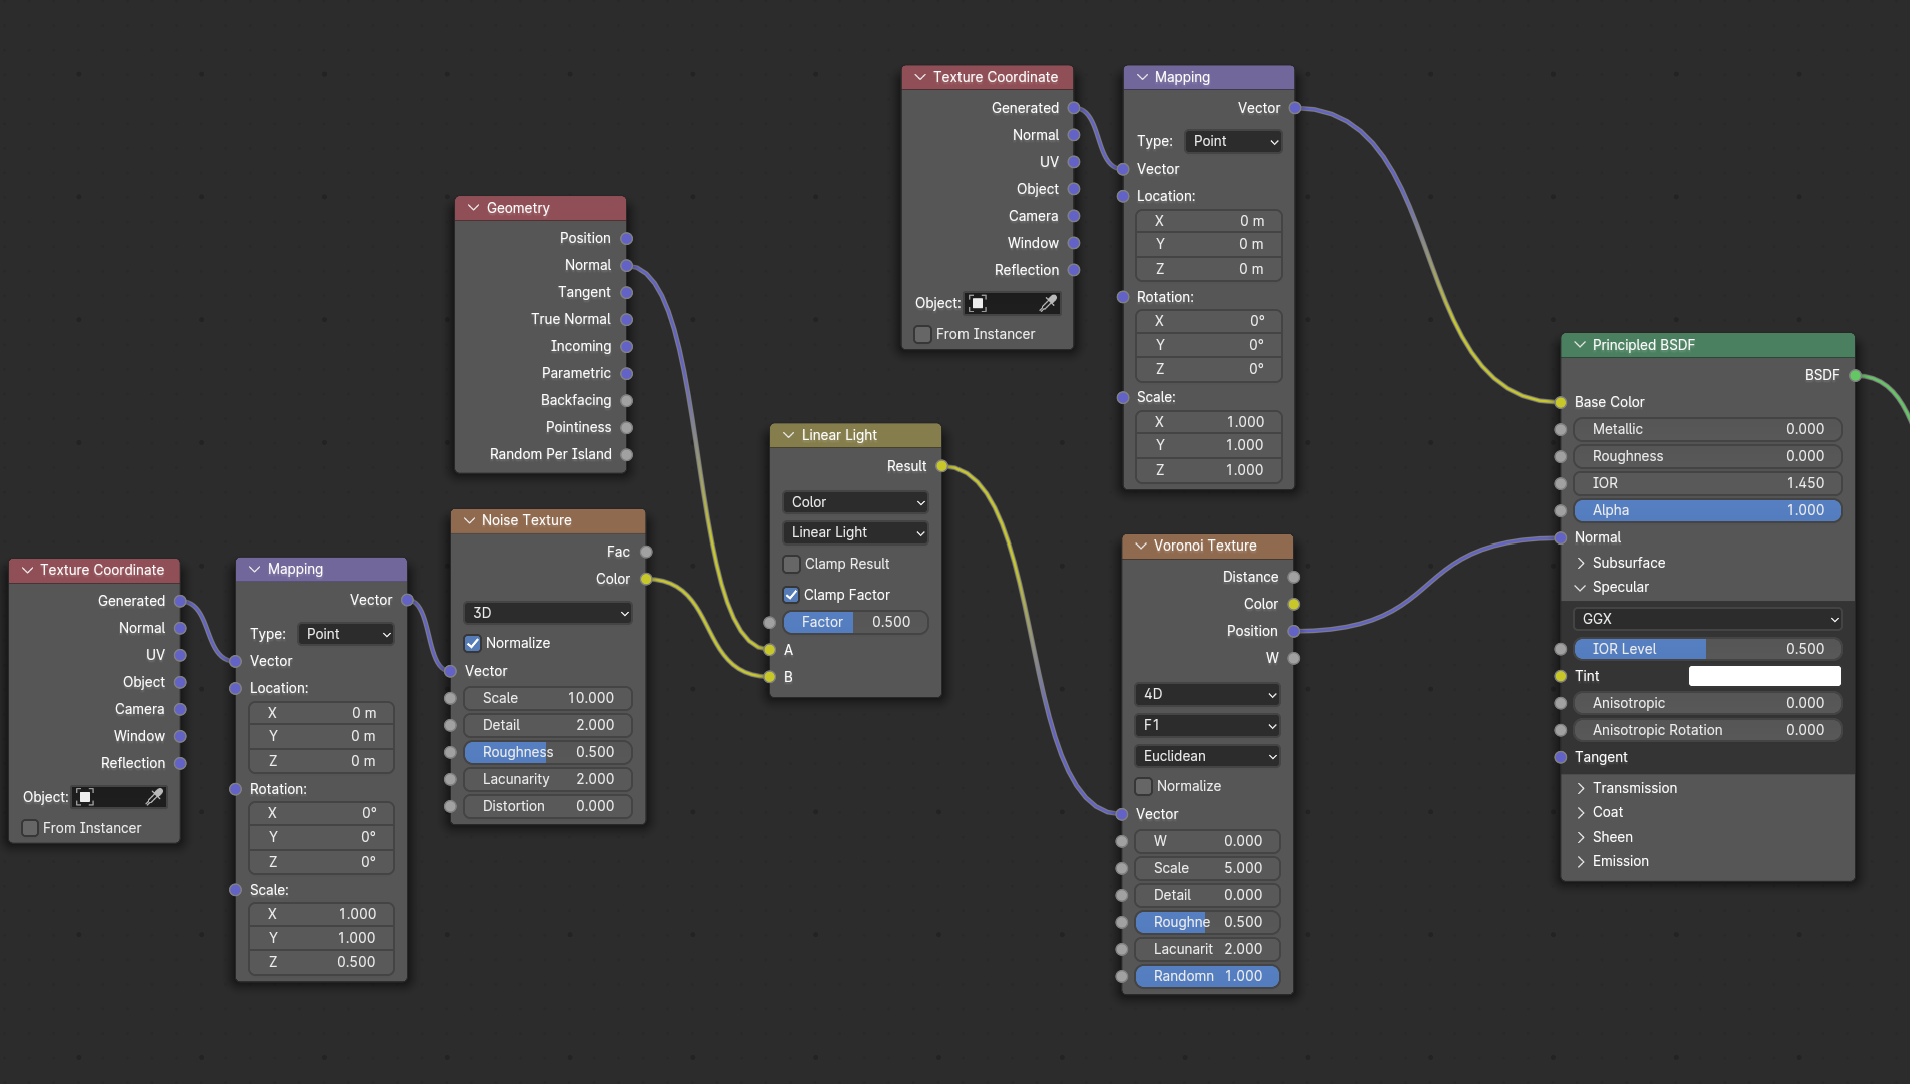Open the Euclidean distance metric dropdown
The image size is (1910, 1084).
1207,756
